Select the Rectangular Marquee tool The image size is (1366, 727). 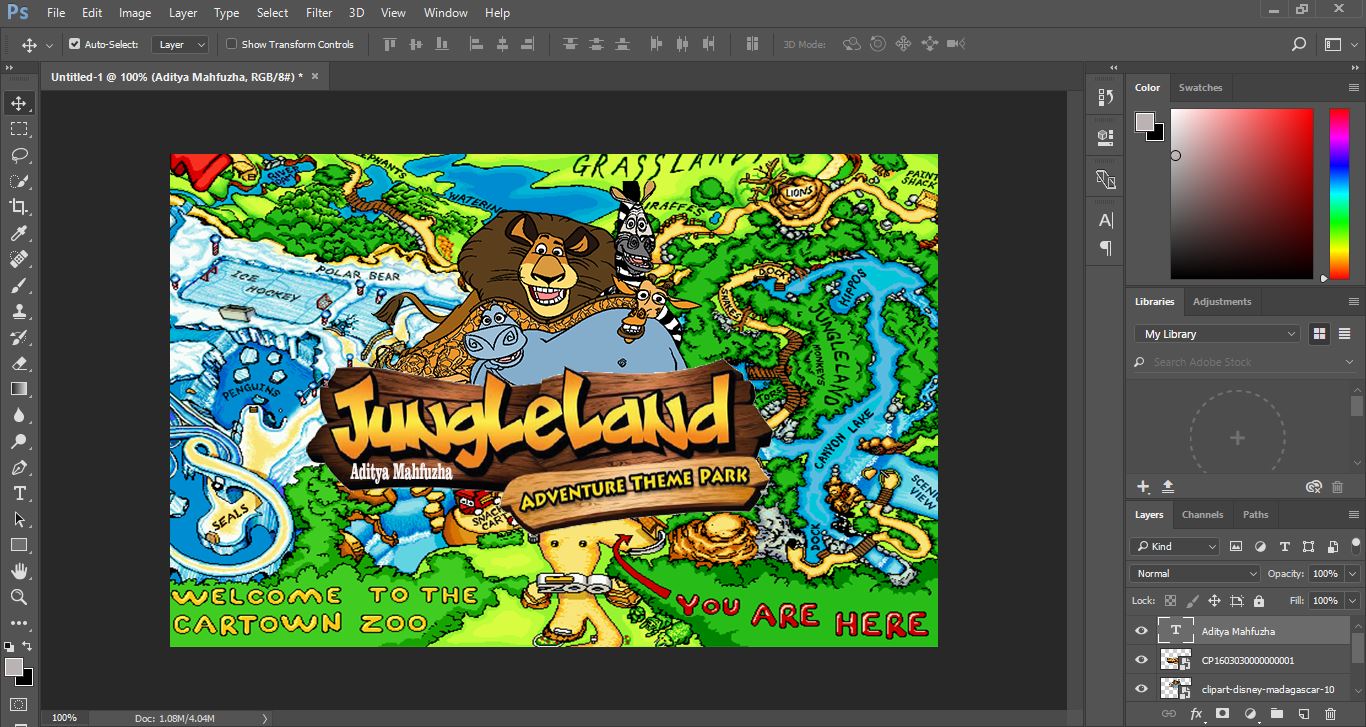pos(19,129)
